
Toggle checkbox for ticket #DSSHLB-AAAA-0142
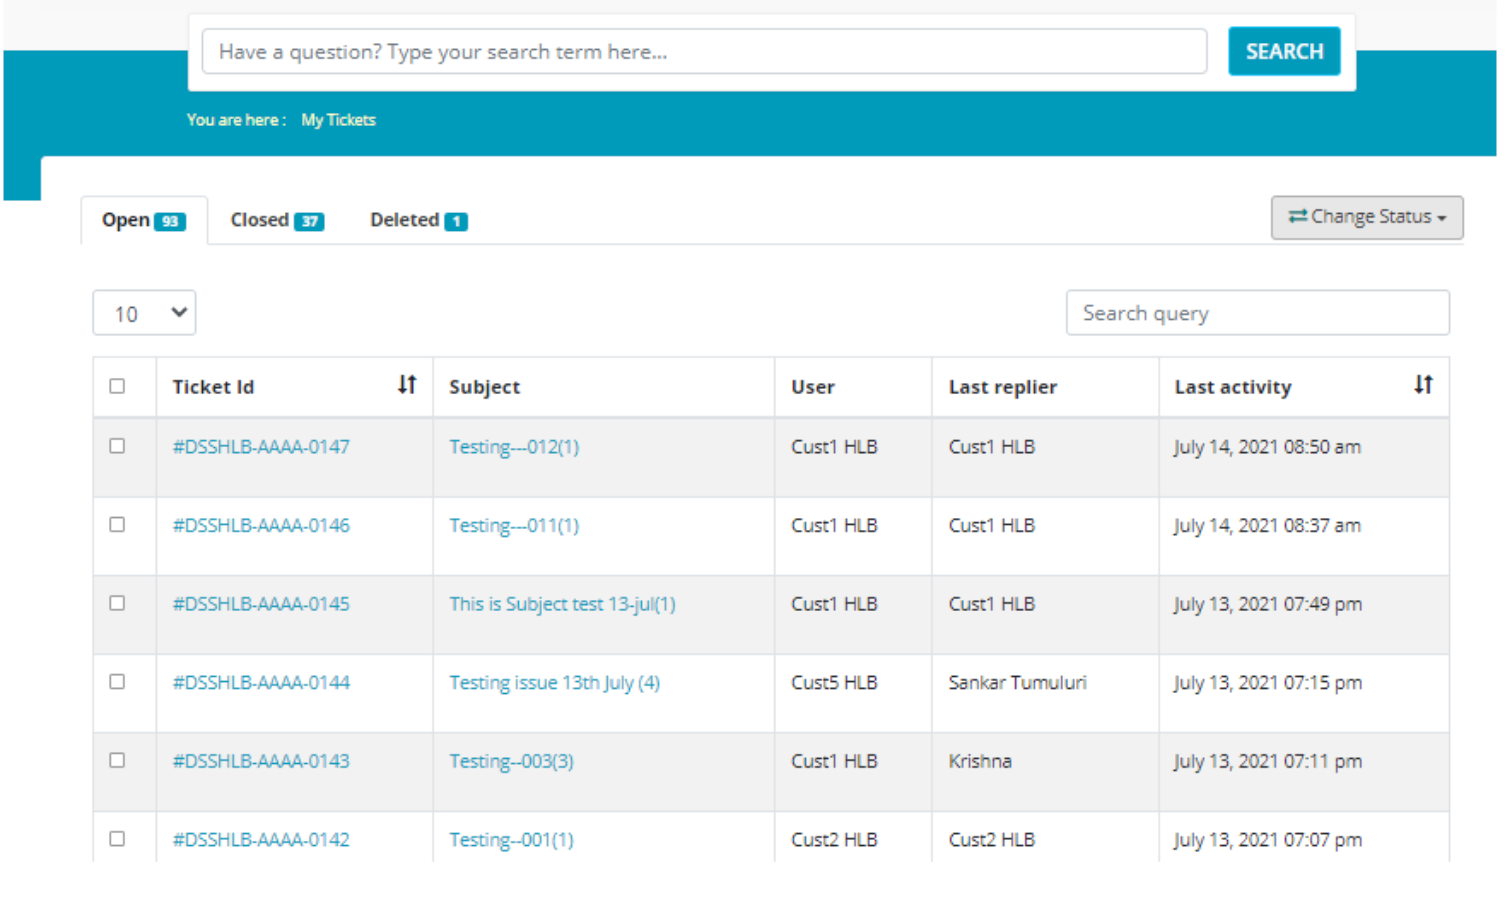tap(117, 839)
